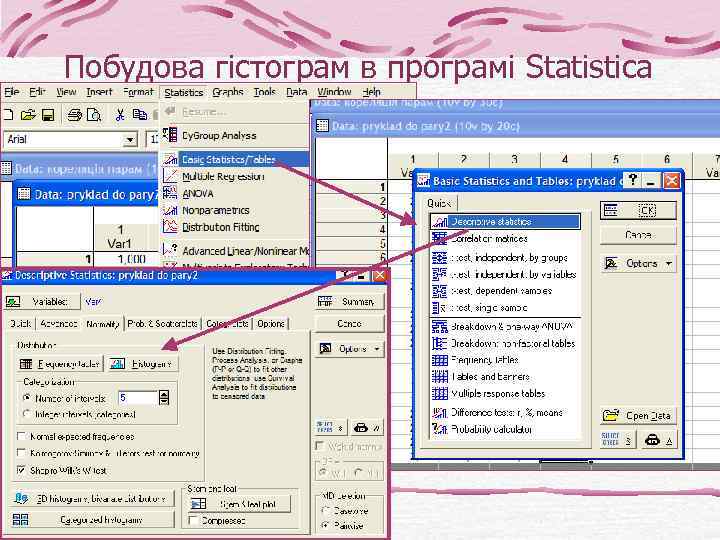Open Options dropdown in Descriptive Statistics dialog

350,349
